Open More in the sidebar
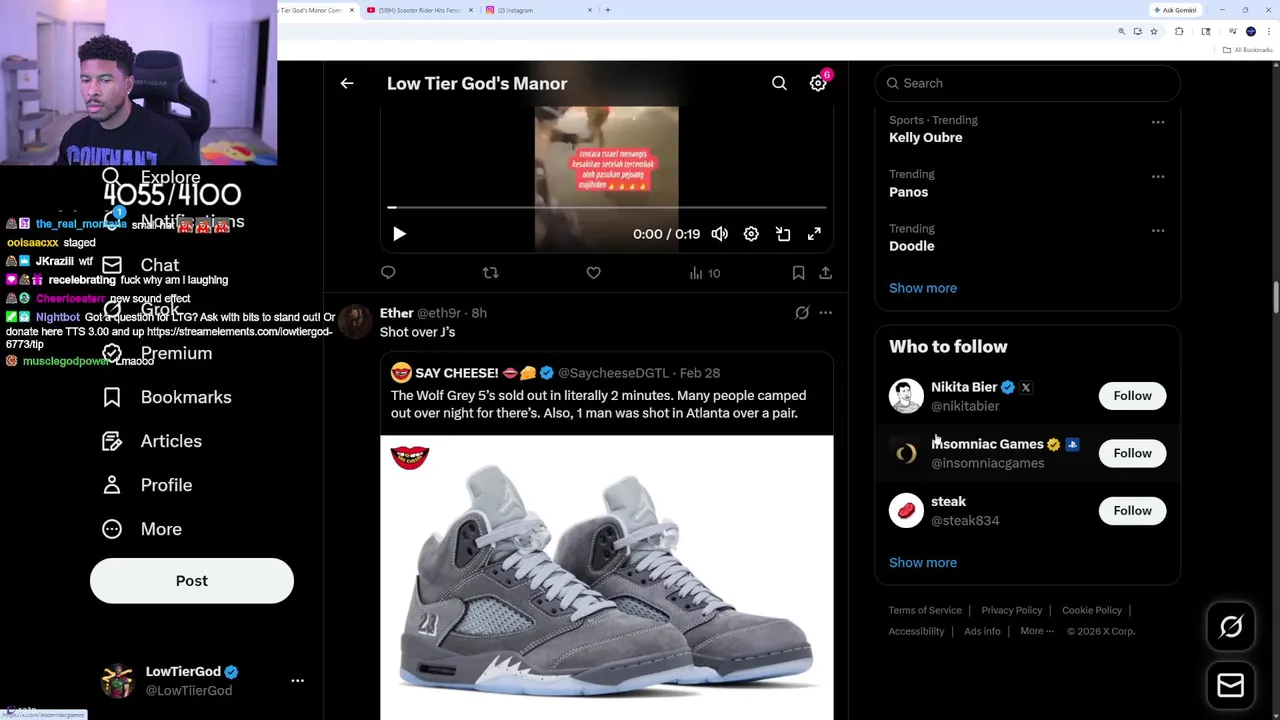The image size is (1280, 720). tap(142, 529)
